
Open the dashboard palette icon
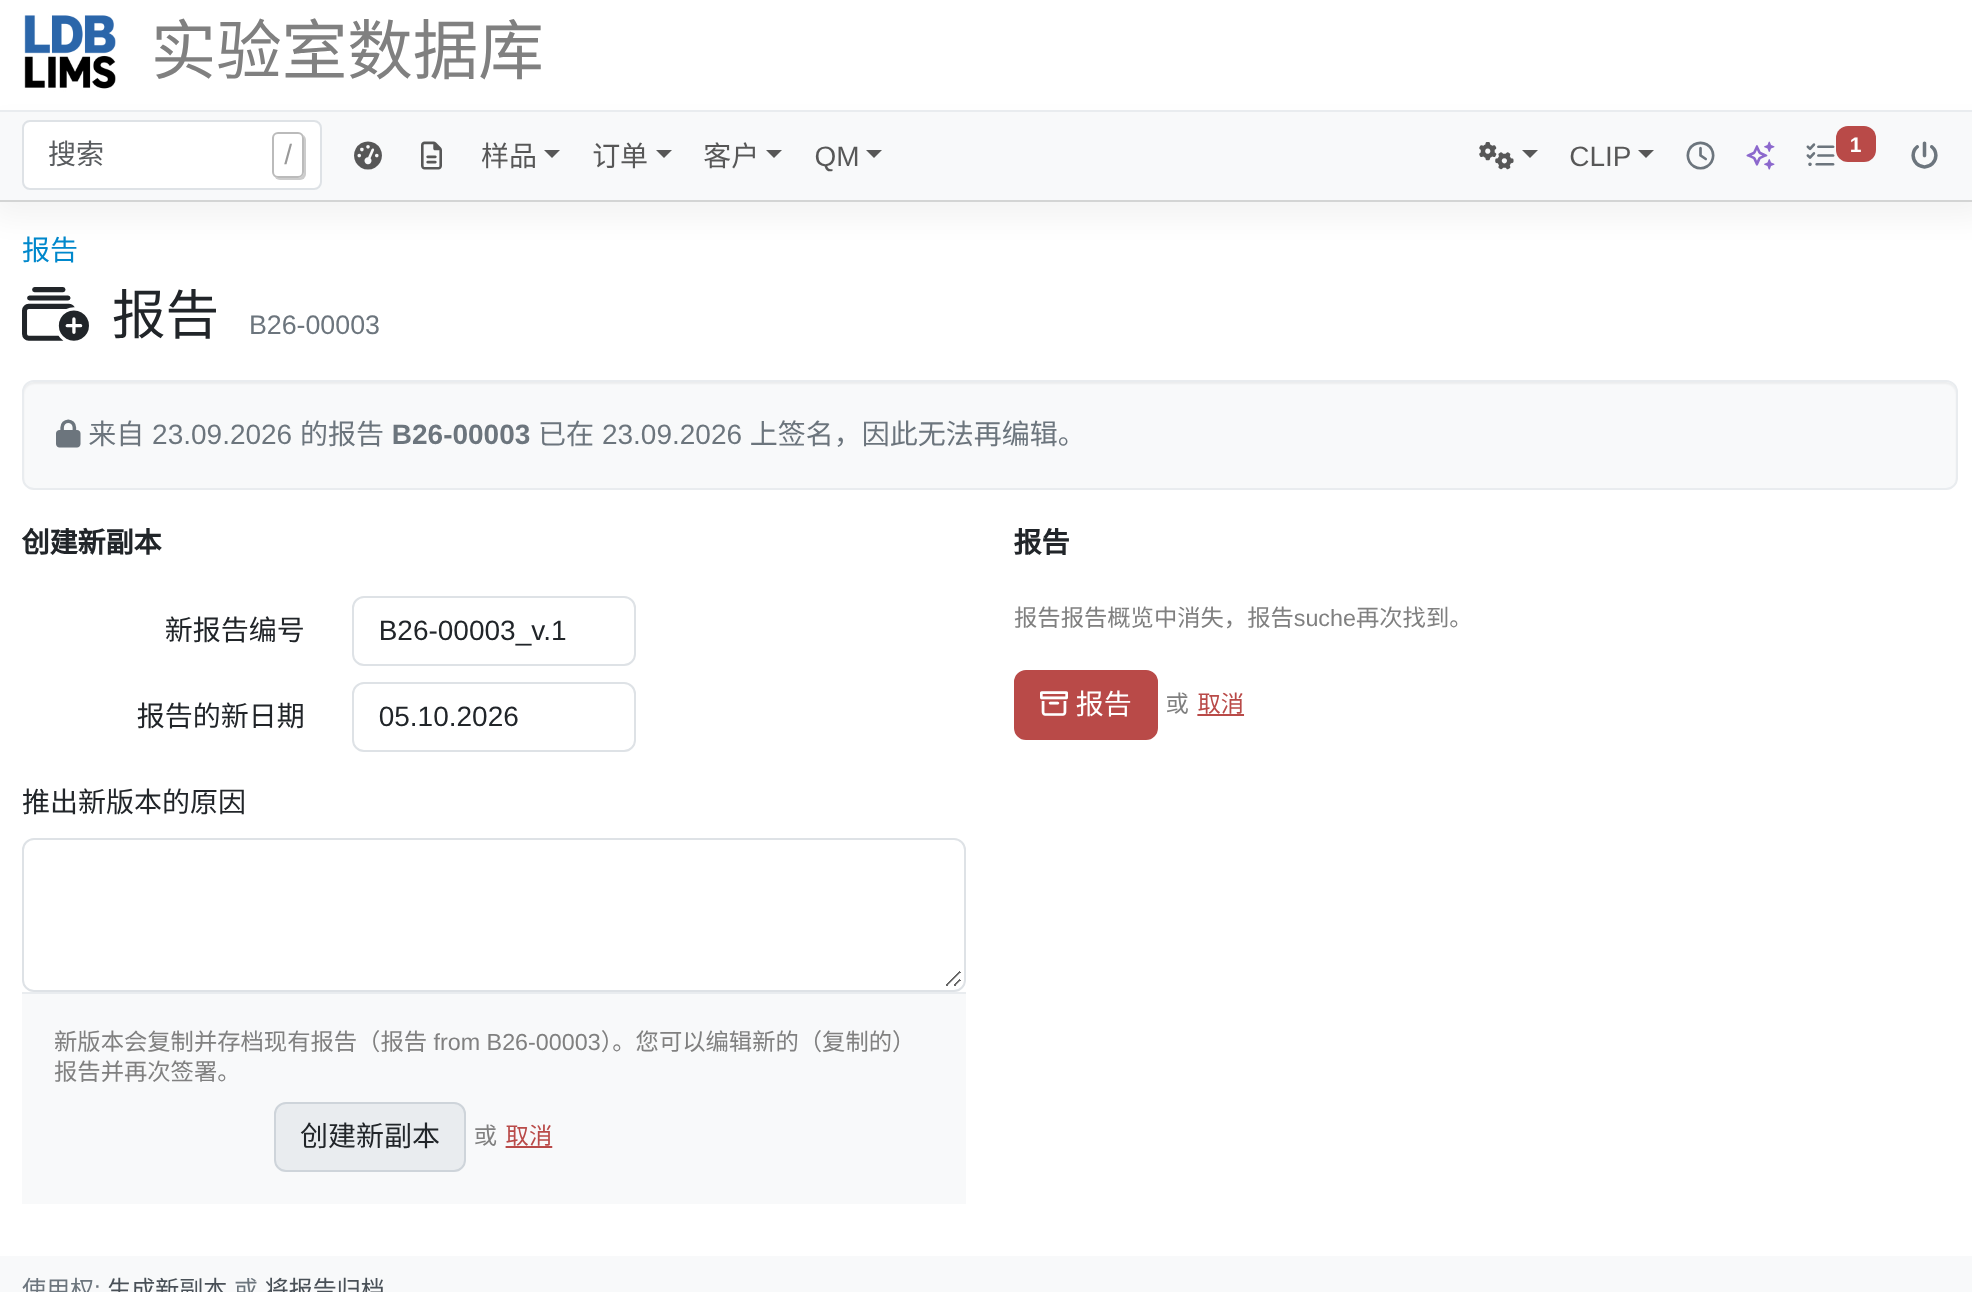tap(368, 156)
